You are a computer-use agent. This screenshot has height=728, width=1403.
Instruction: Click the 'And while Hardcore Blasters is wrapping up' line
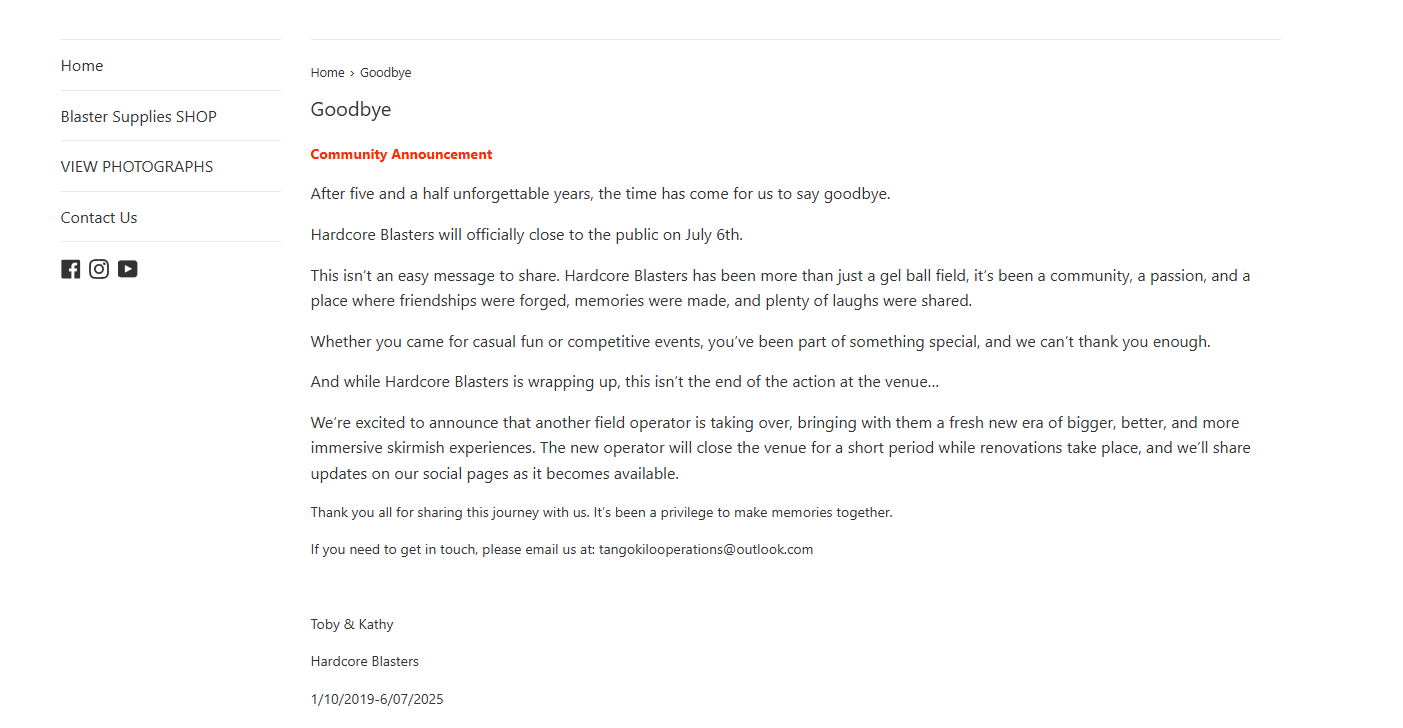click(625, 382)
